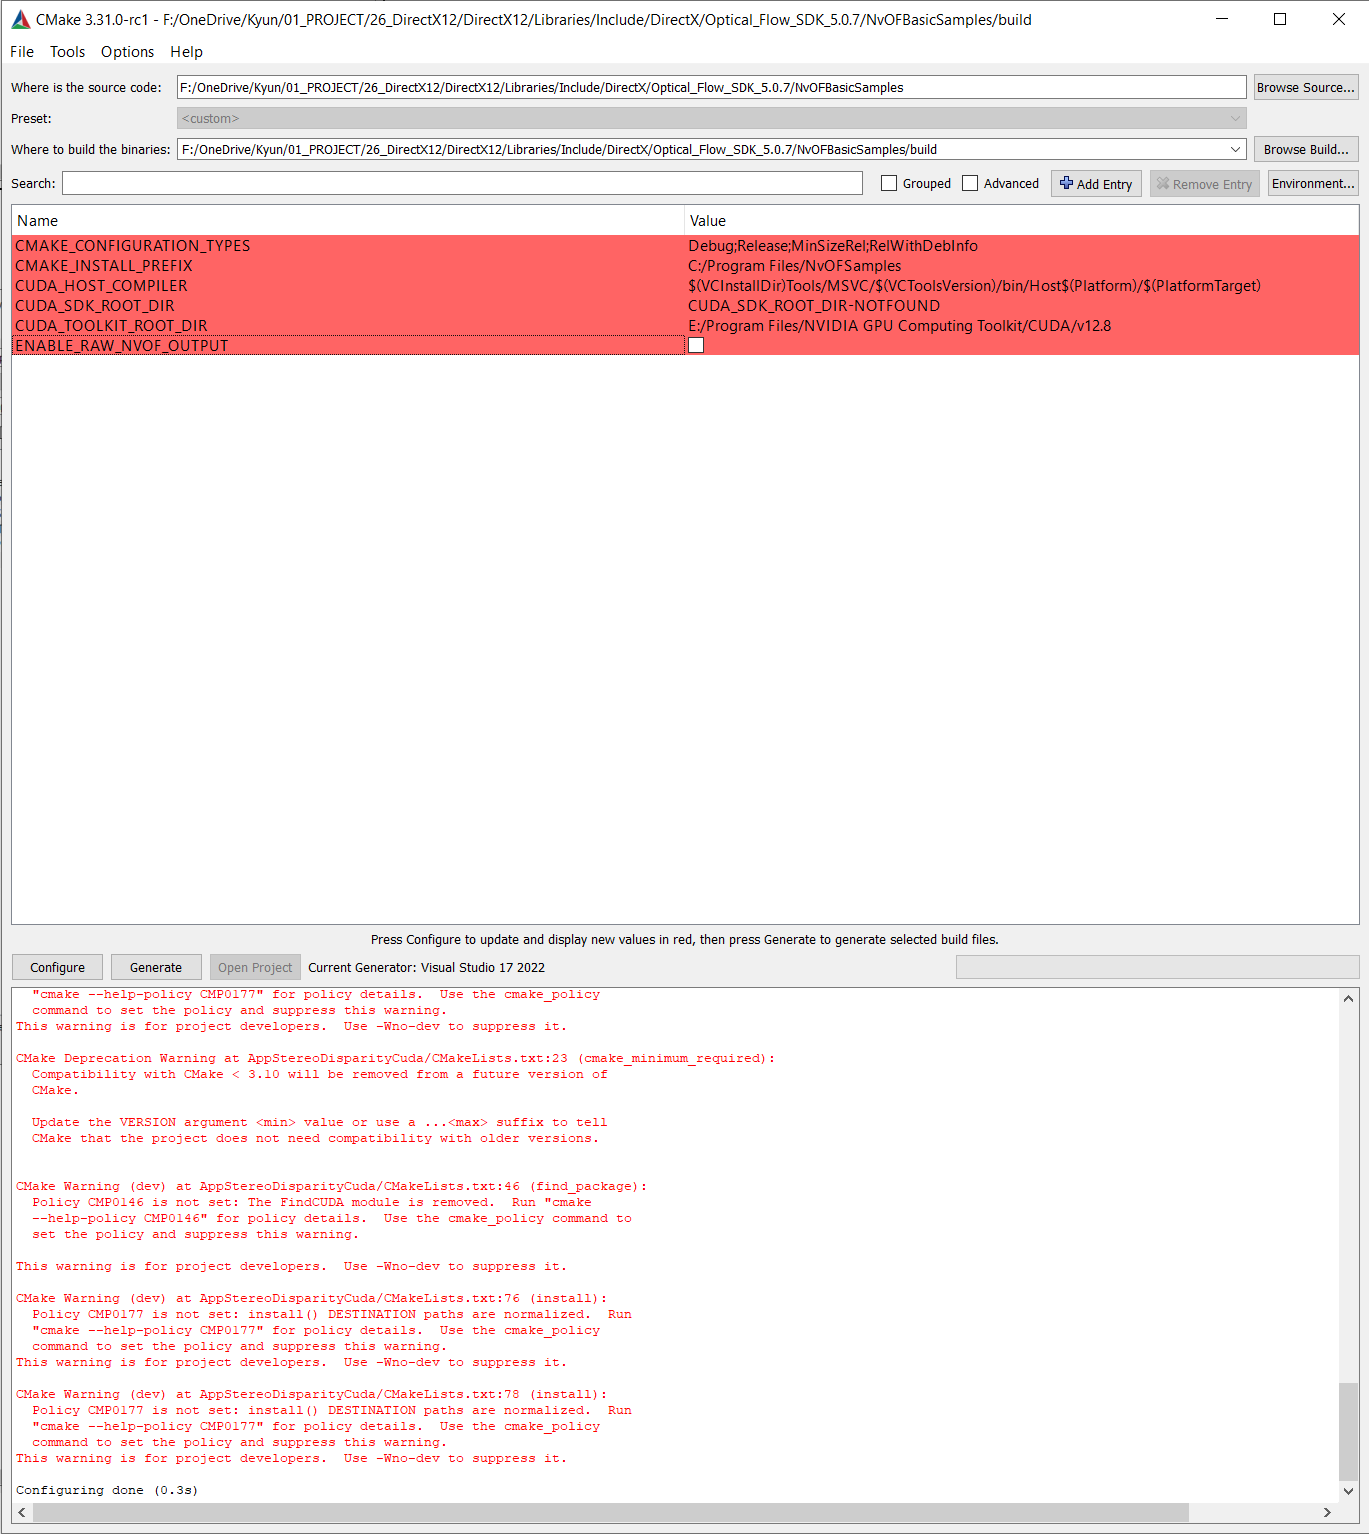Select the ENABLE_RAW_NVOF_OUTPUT entry name
The image size is (1369, 1534).
click(x=348, y=345)
